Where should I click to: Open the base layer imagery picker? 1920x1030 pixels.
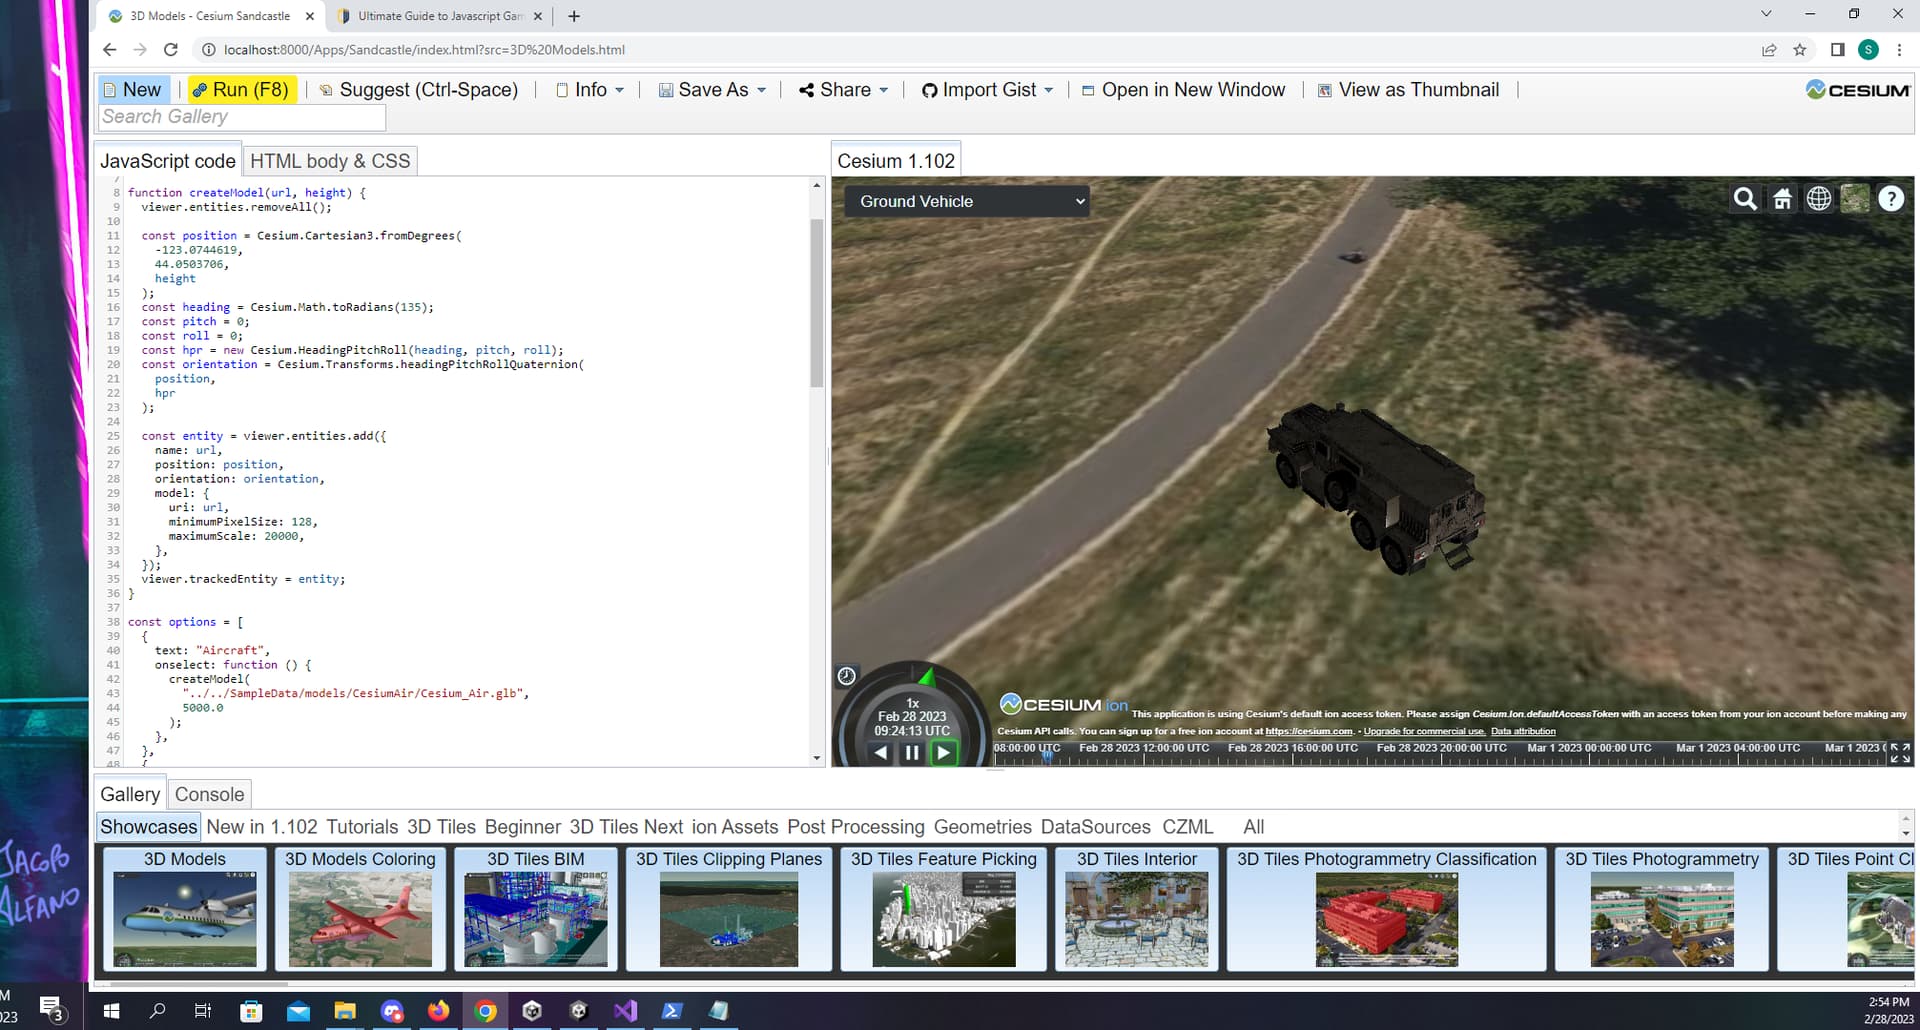[x=1855, y=199]
